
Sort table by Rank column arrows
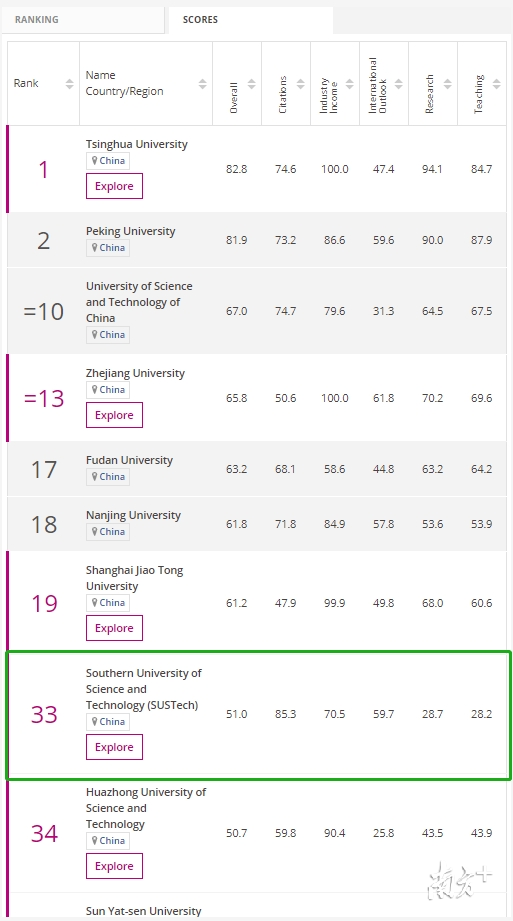tap(69, 83)
